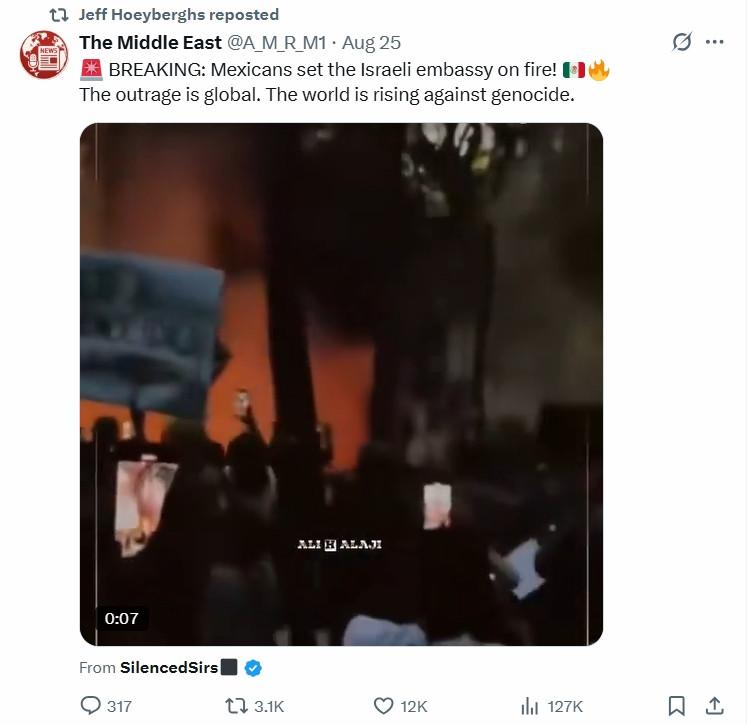This screenshot has height=725, width=747.
Task: Click the share upload icon
Action: click(x=715, y=705)
